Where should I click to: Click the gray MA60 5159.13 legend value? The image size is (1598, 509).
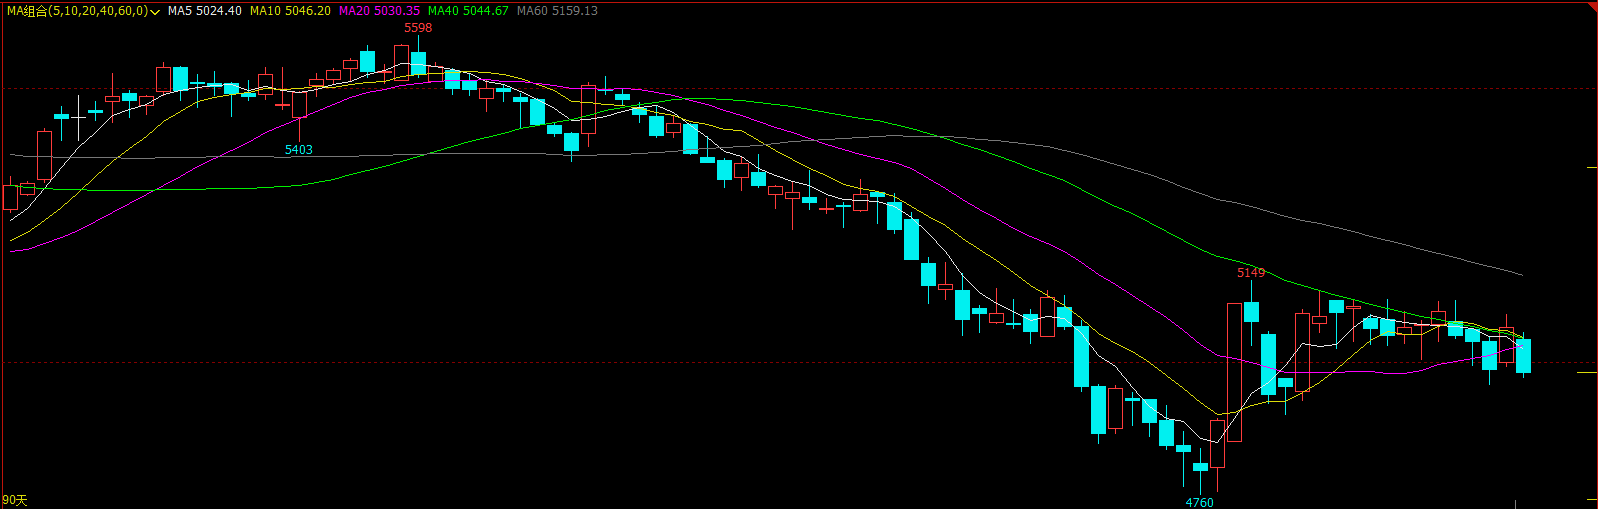coord(557,11)
